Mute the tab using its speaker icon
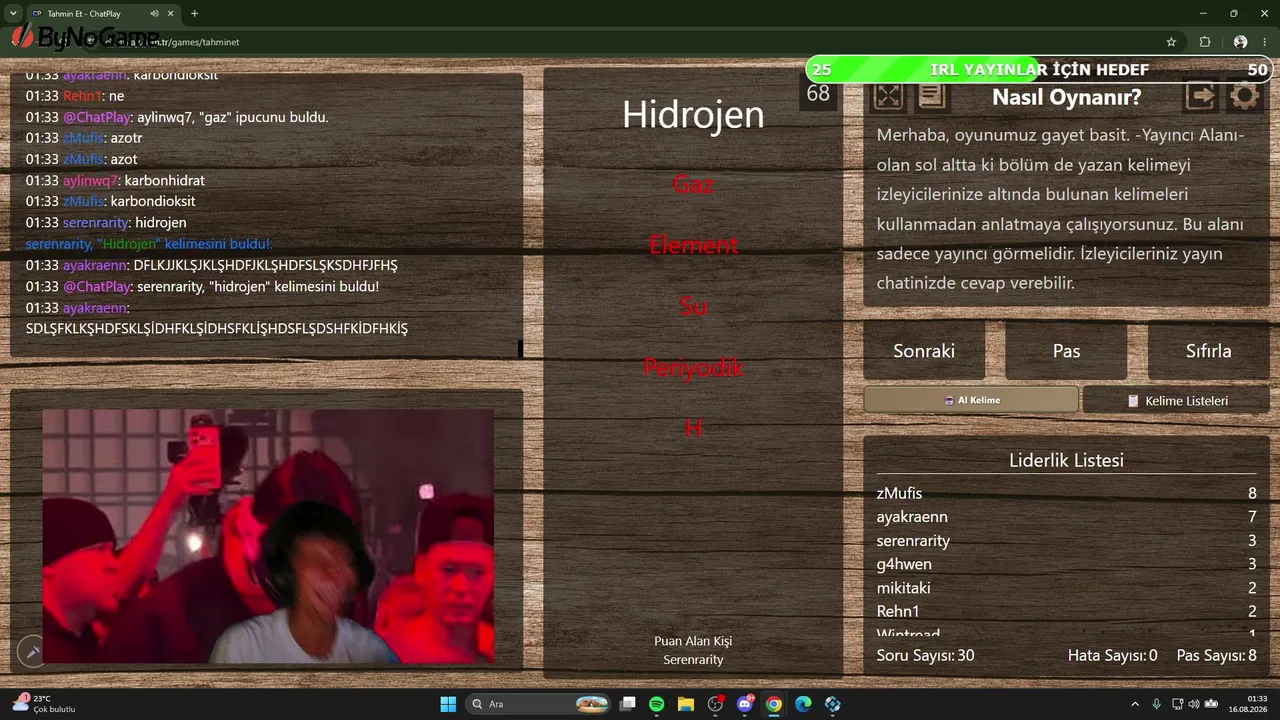Screen dimensions: 1280x720 (x=154, y=14)
